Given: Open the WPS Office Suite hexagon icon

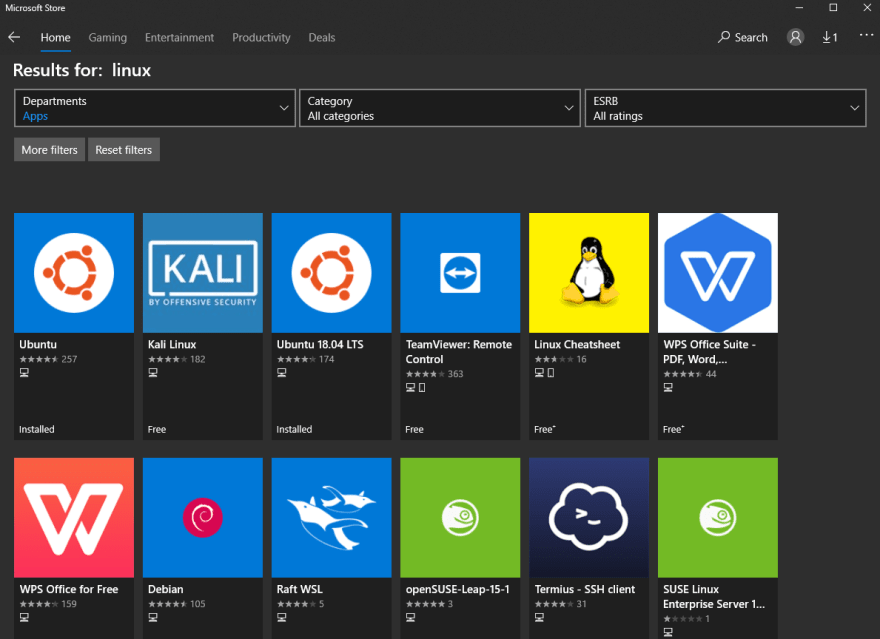Looking at the screenshot, I should pyautogui.click(x=718, y=273).
